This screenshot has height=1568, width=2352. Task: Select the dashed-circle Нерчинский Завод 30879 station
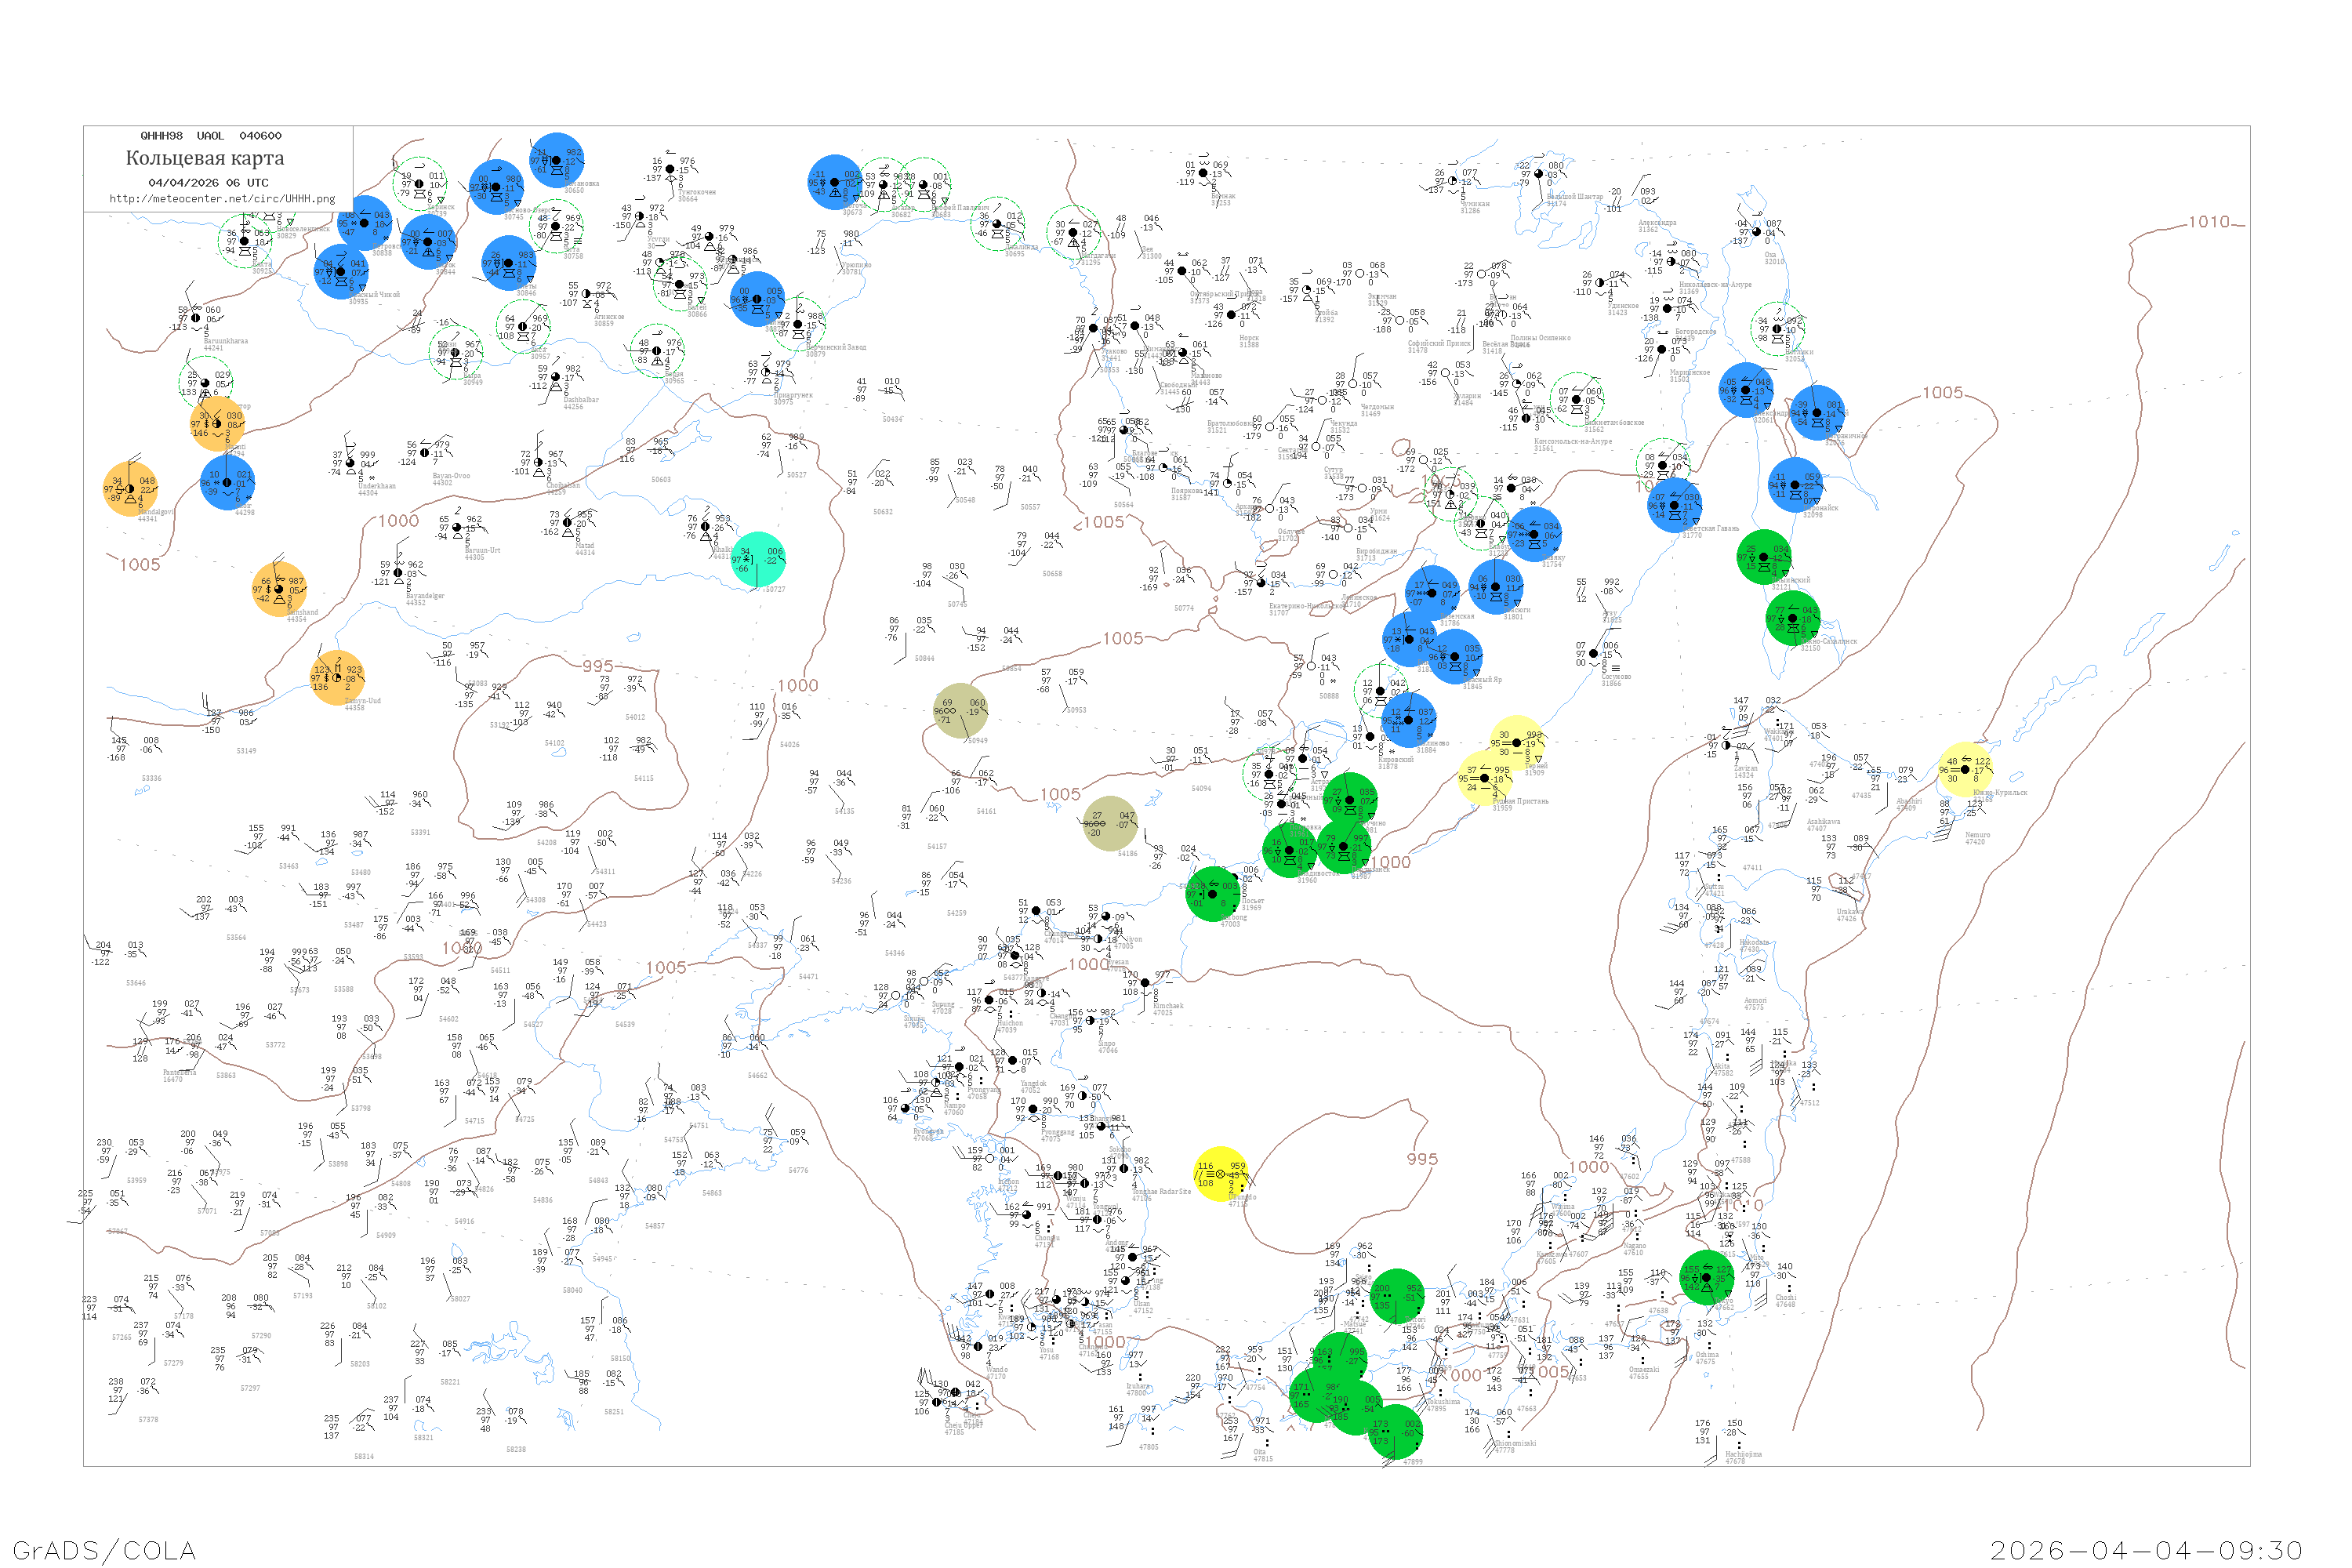[797, 323]
